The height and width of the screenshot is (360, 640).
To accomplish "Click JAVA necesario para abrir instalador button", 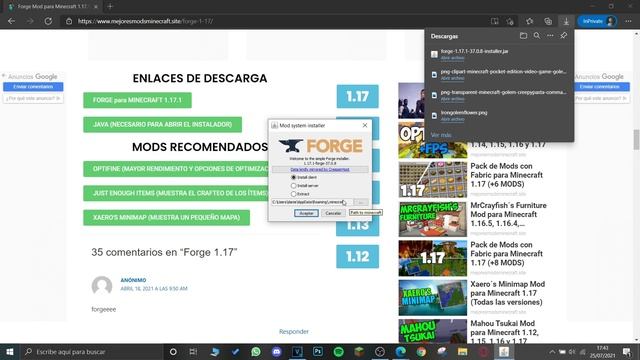I will point(162,124).
